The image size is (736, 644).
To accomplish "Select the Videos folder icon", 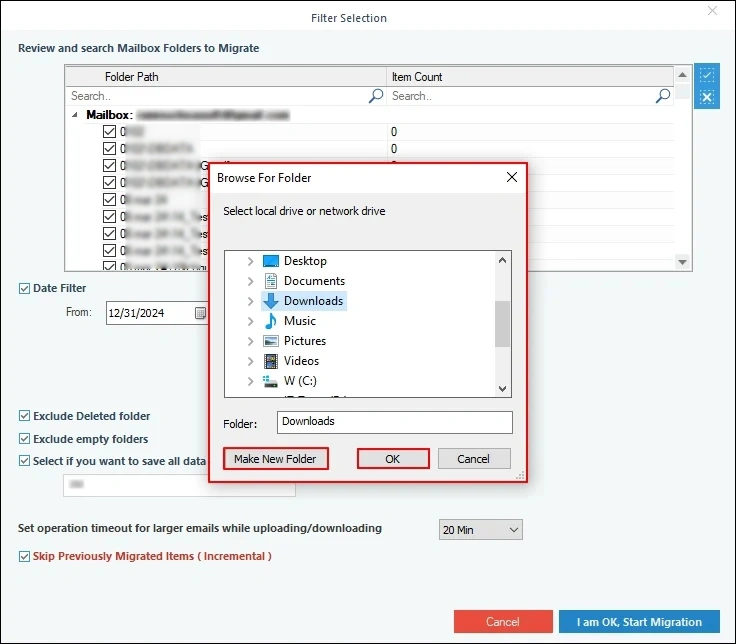I will tap(270, 361).
